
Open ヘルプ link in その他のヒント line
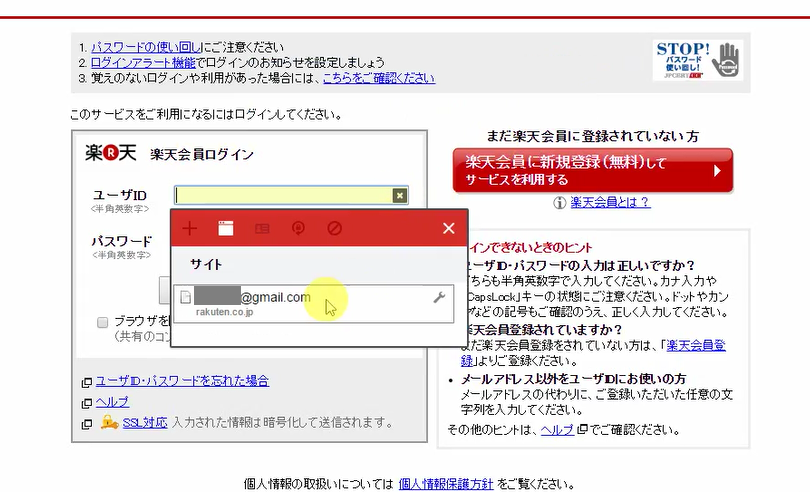click(x=557, y=430)
